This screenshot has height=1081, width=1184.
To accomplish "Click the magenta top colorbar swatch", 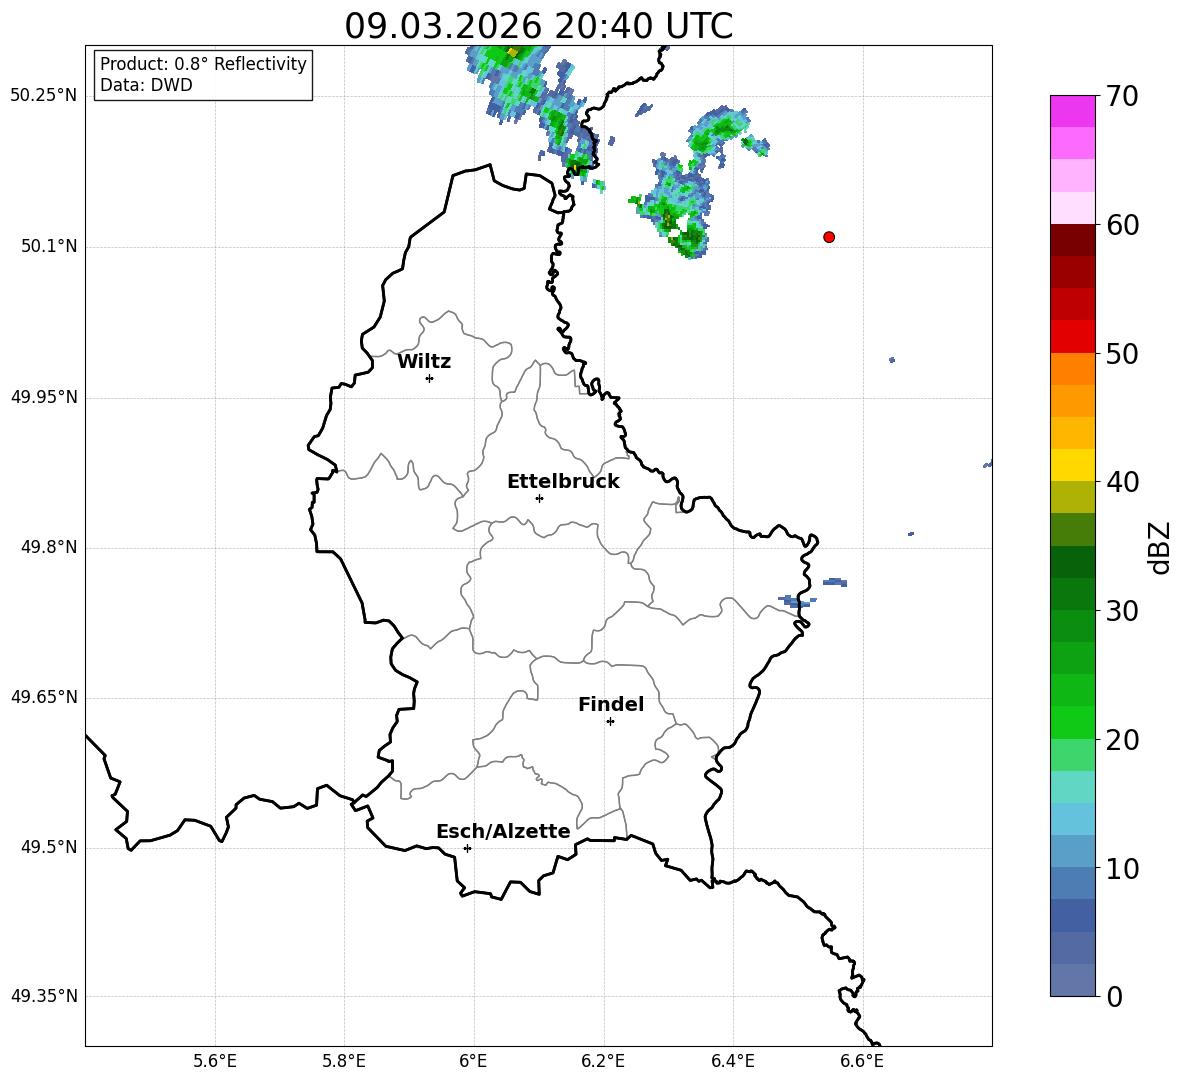I will (x=1073, y=111).
